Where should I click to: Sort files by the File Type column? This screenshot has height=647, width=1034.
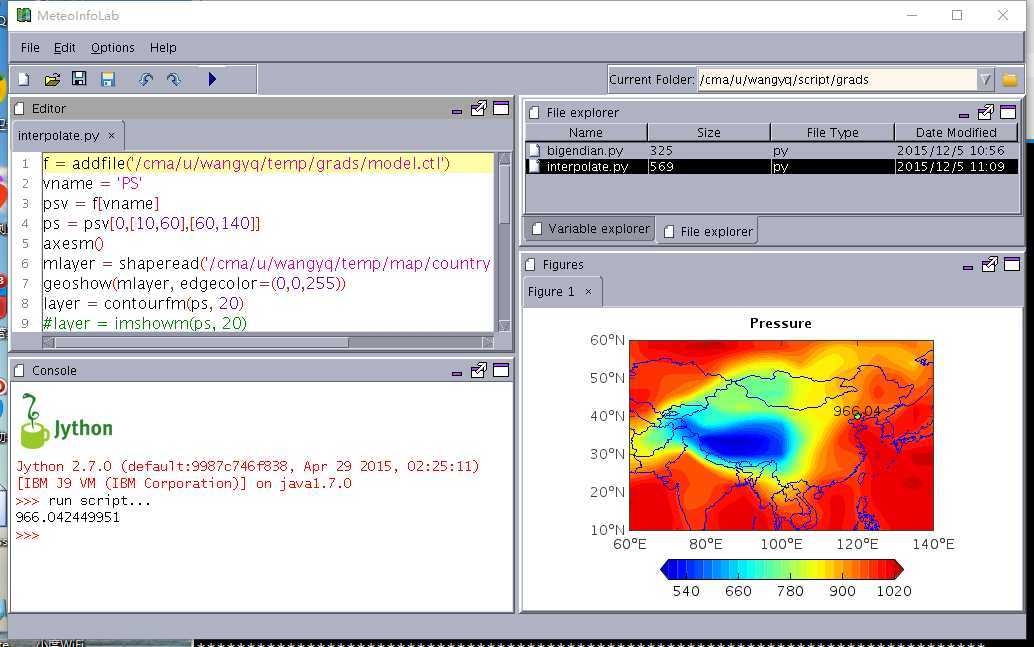[832, 133]
